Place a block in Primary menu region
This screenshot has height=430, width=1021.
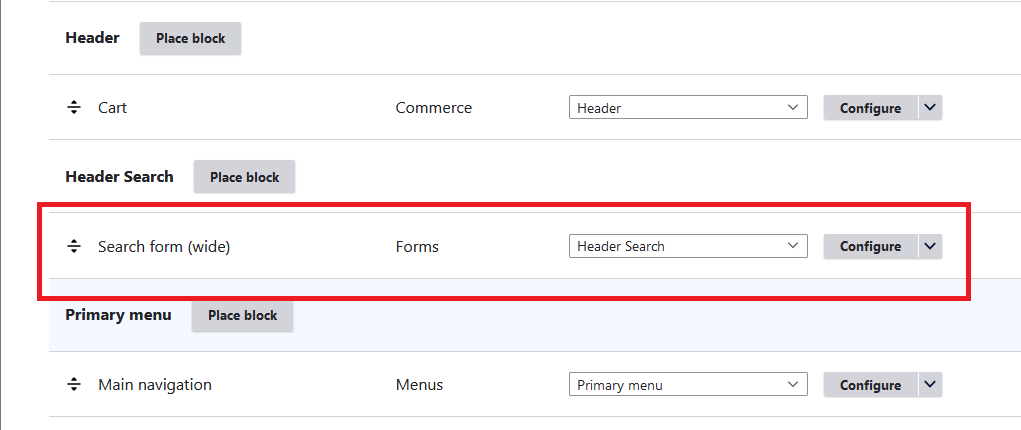(x=242, y=315)
